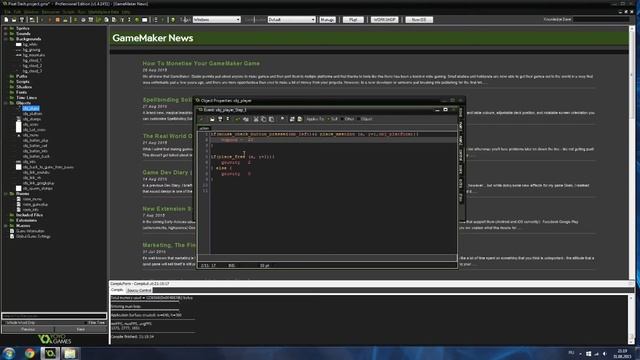This screenshot has width=640, height=360.
Task: Undo last edit in code editor
Action: pos(237,119)
